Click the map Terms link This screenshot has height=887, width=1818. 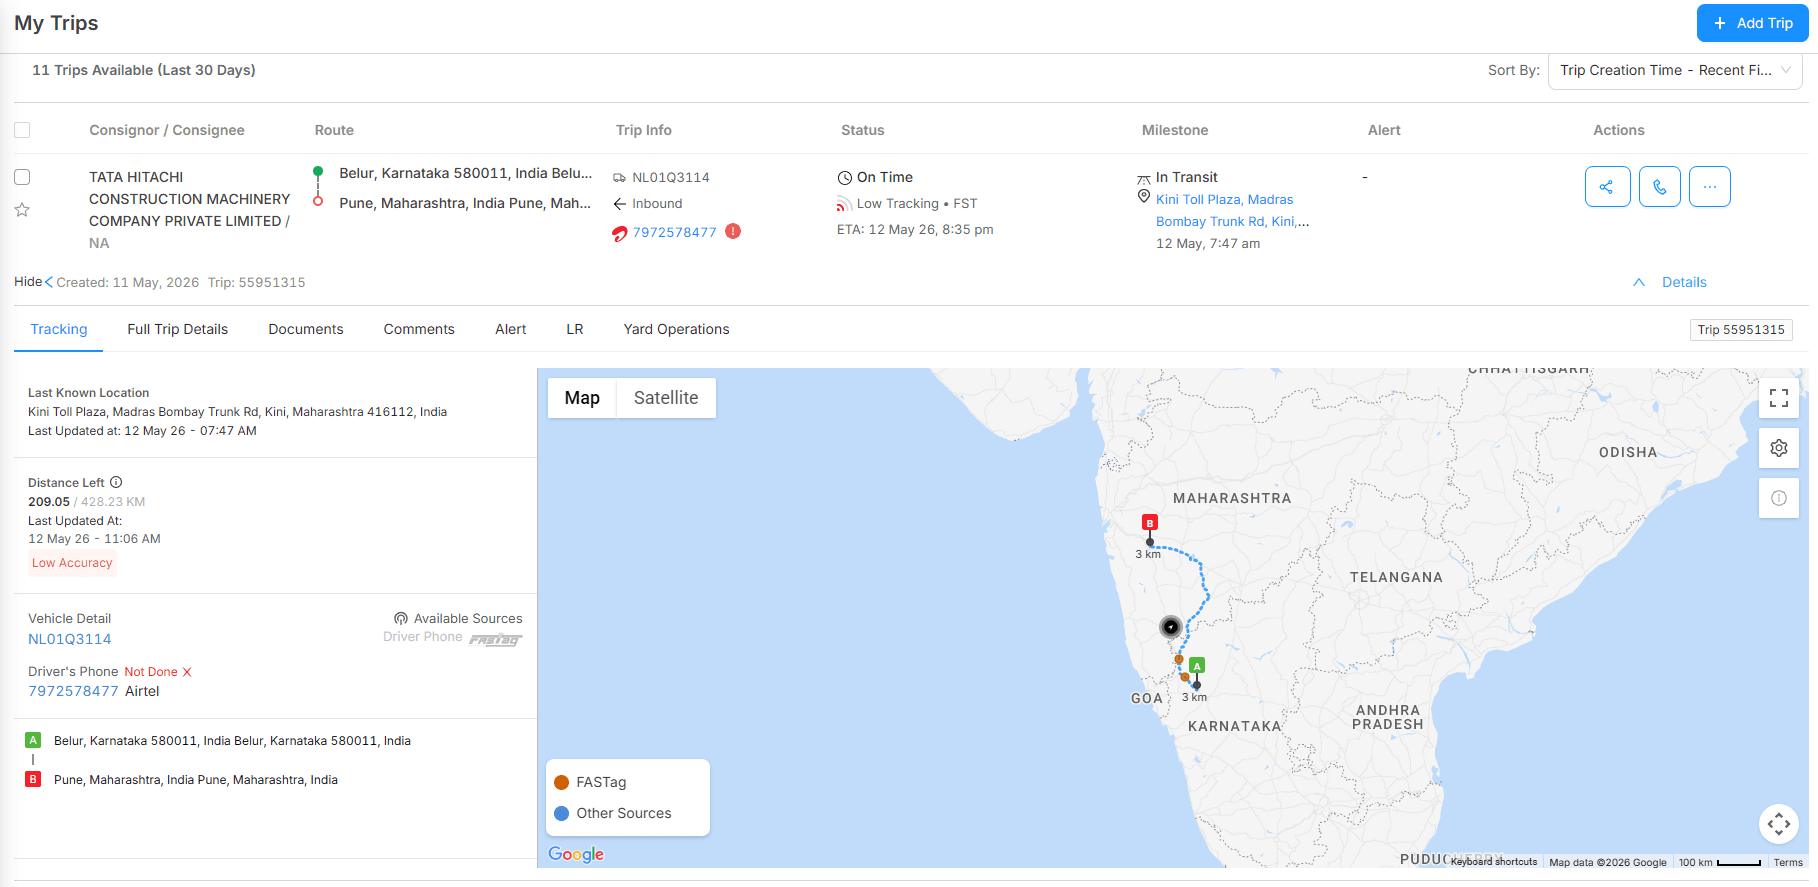pyautogui.click(x=1788, y=862)
